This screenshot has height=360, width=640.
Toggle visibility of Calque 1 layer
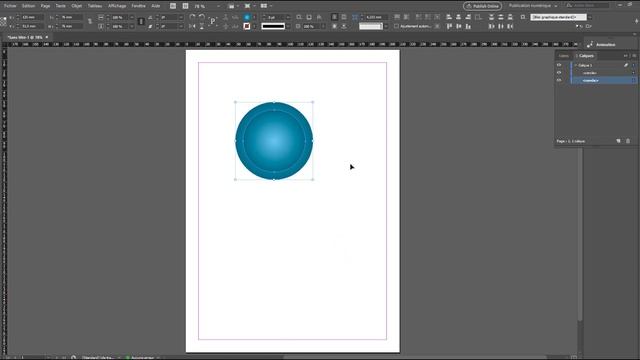559,65
